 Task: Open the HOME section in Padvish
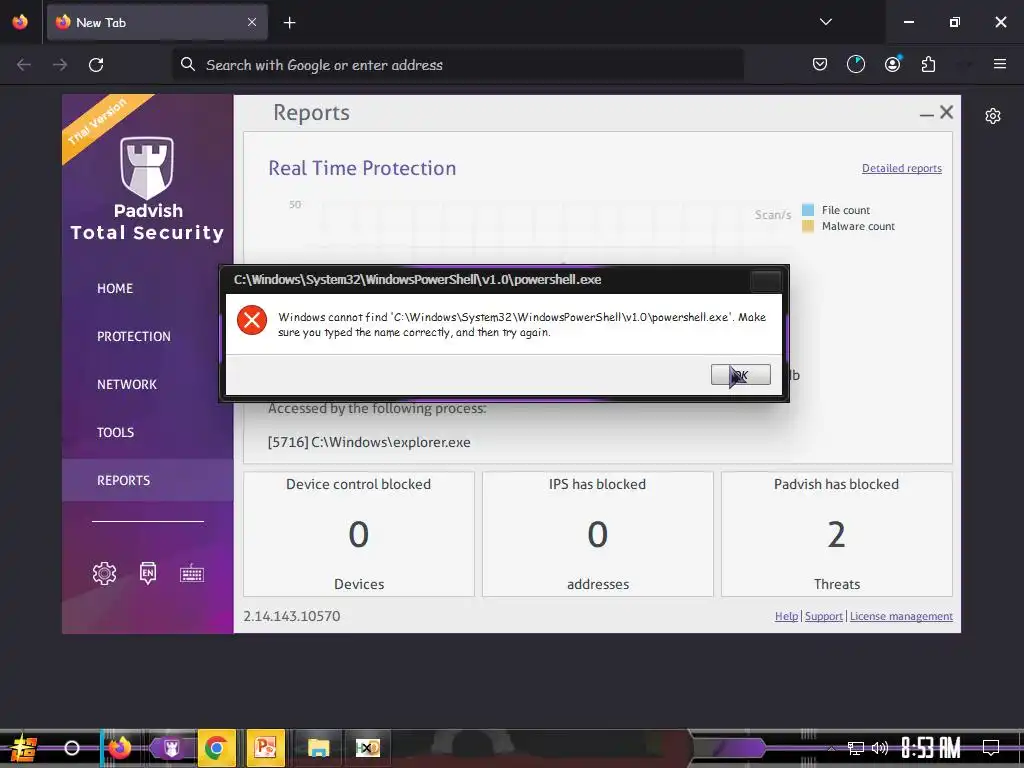pos(115,288)
